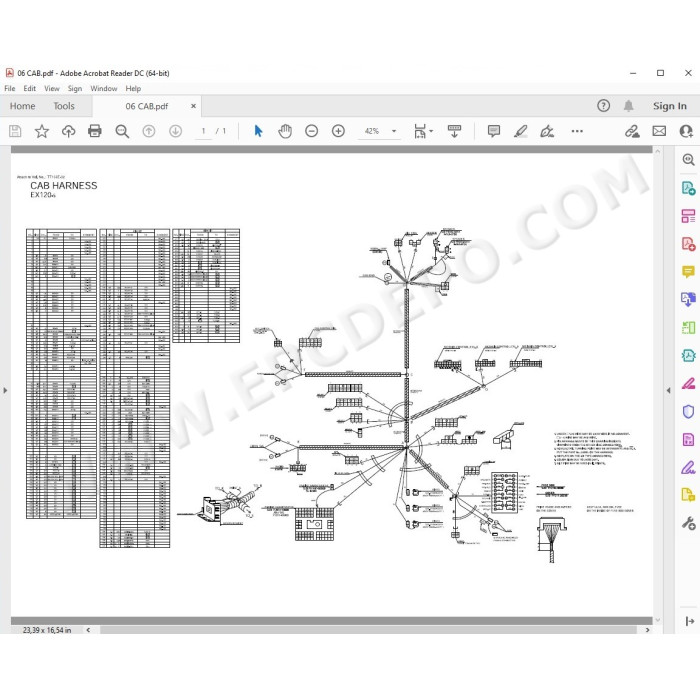Activate the selection arrow tool
The image size is (700, 700).
click(258, 131)
